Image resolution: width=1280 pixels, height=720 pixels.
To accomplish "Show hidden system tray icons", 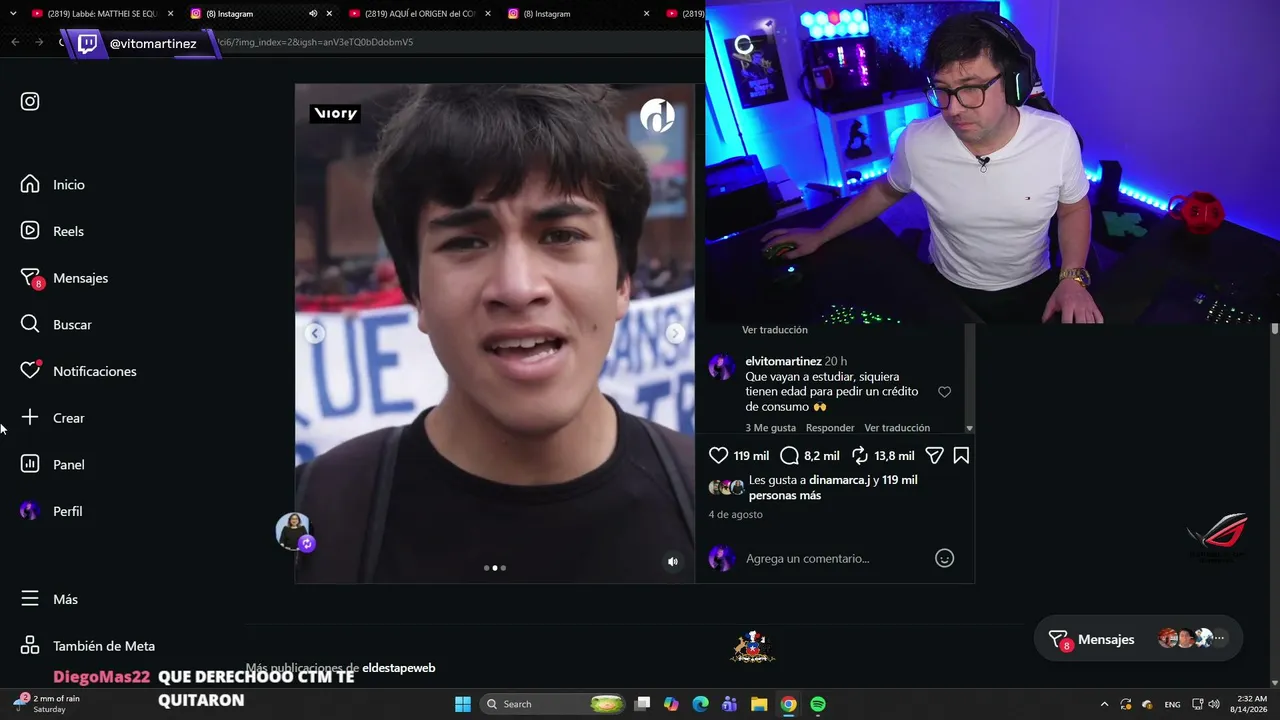I will 1104,704.
